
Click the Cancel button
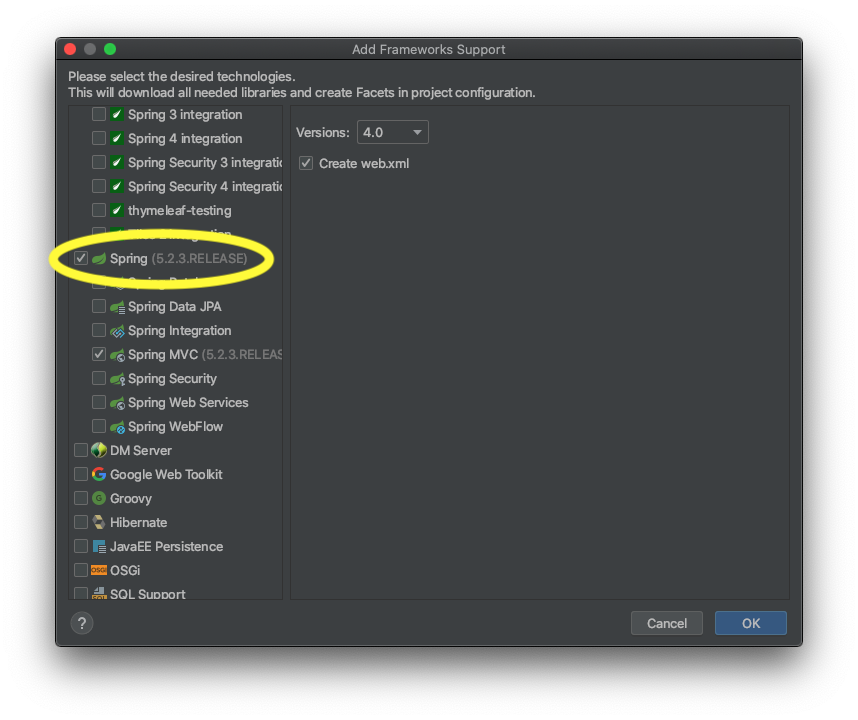pos(666,623)
